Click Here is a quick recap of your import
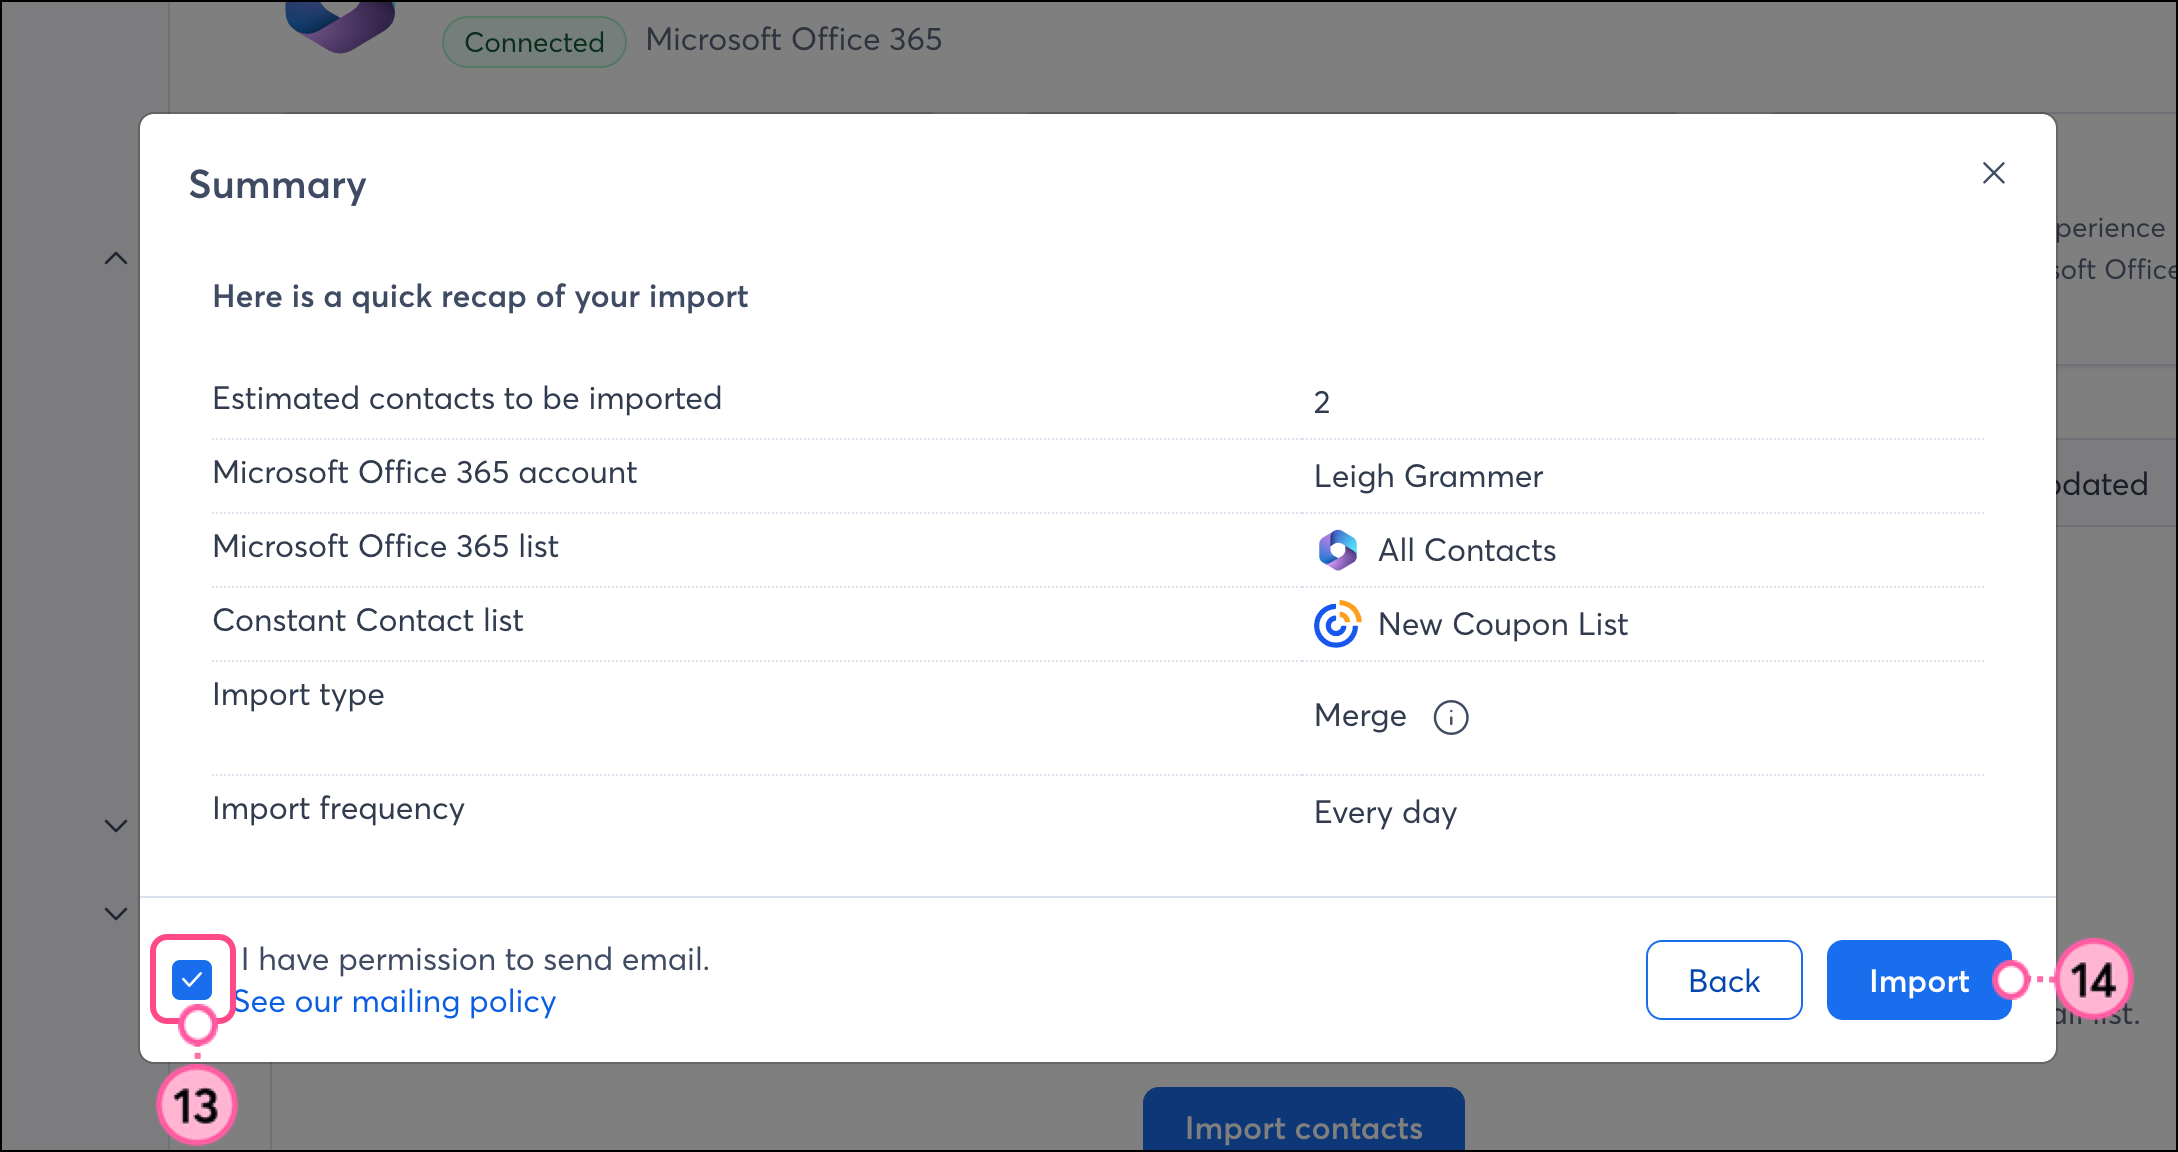This screenshot has height=1152, width=2178. 480,297
